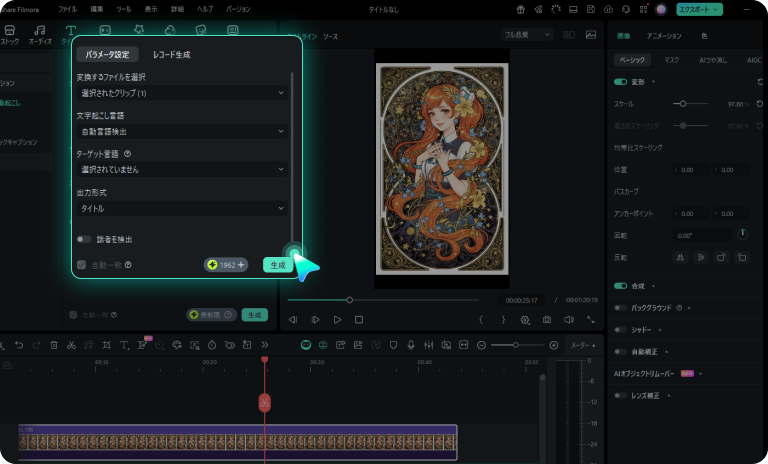
Task: Expand more tools double-chevron in timeline toolbar
Action: pos(264,345)
